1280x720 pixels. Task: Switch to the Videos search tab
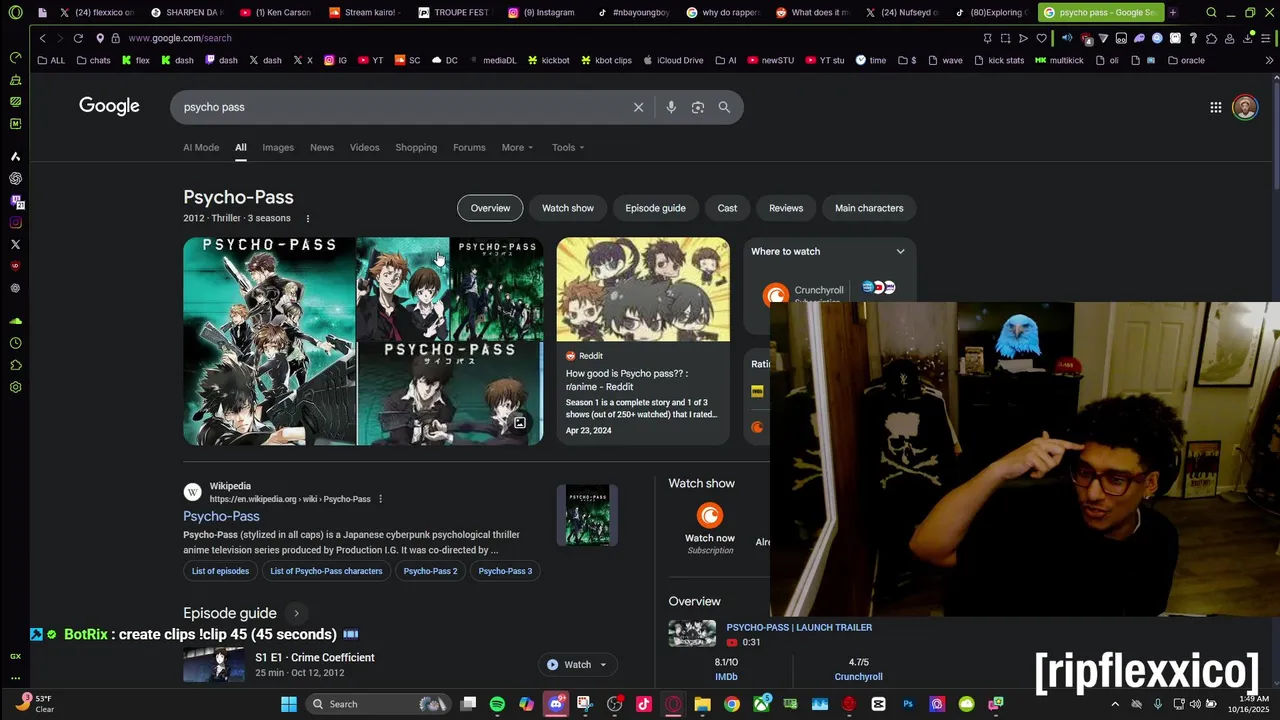[364, 147]
